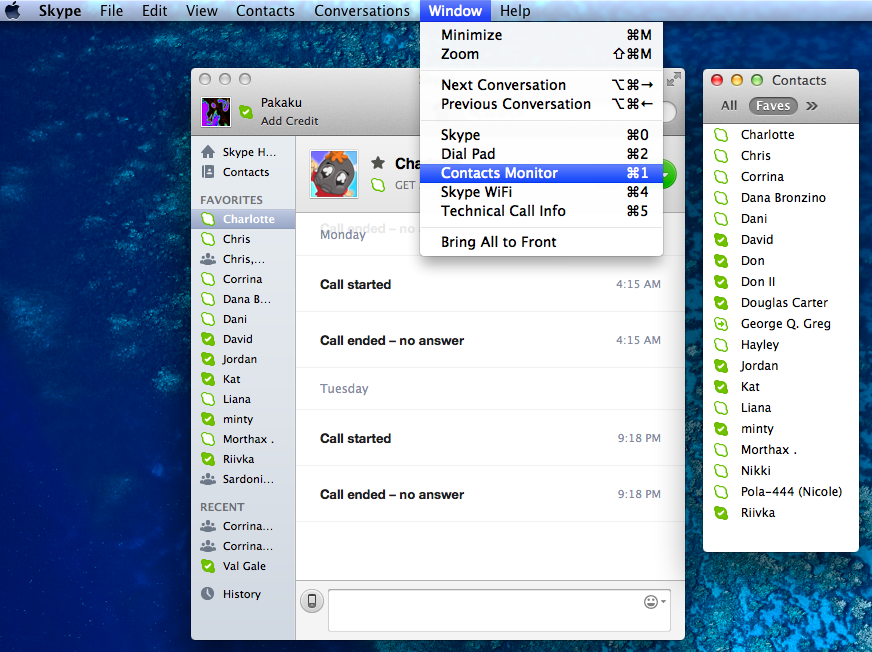Select Riivka in Contacts monitor window

pos(781,513)
